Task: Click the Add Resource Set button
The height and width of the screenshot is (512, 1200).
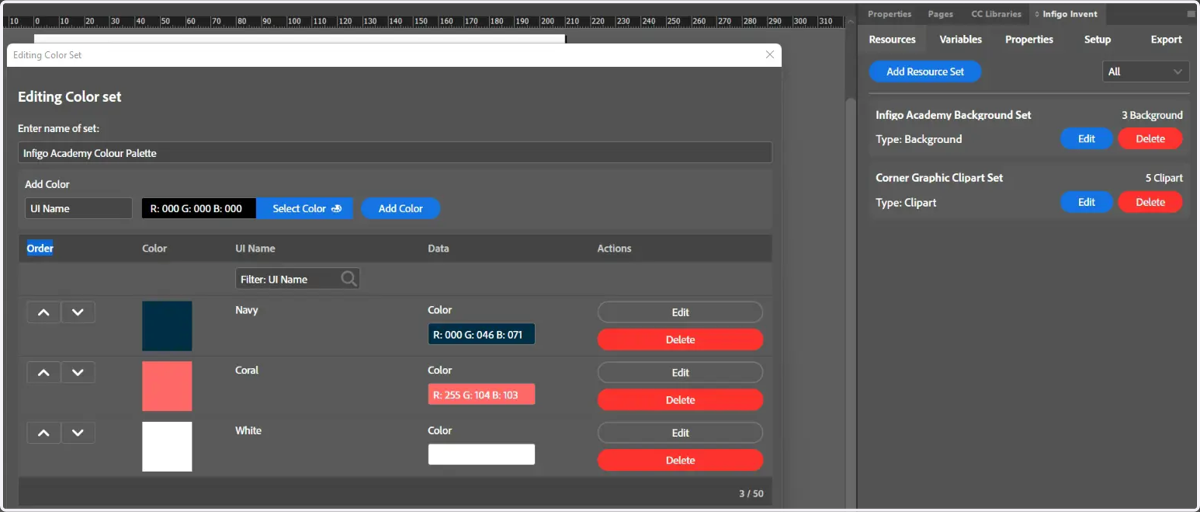Action: click(925, 72)
